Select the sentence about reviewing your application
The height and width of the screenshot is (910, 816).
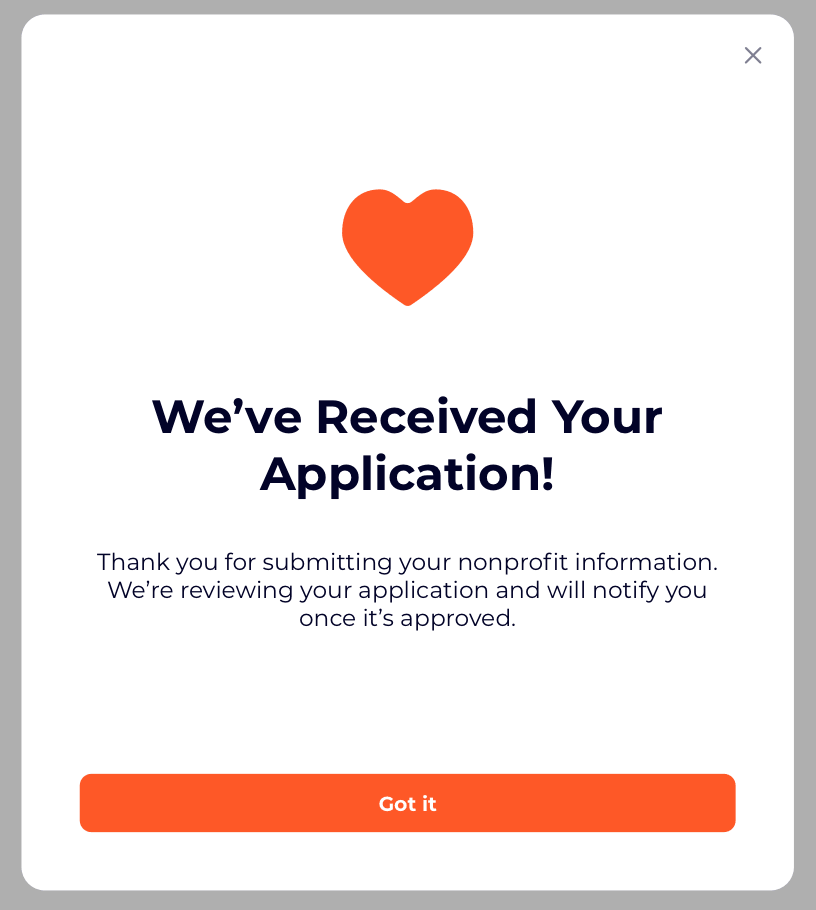coord(408,590)
